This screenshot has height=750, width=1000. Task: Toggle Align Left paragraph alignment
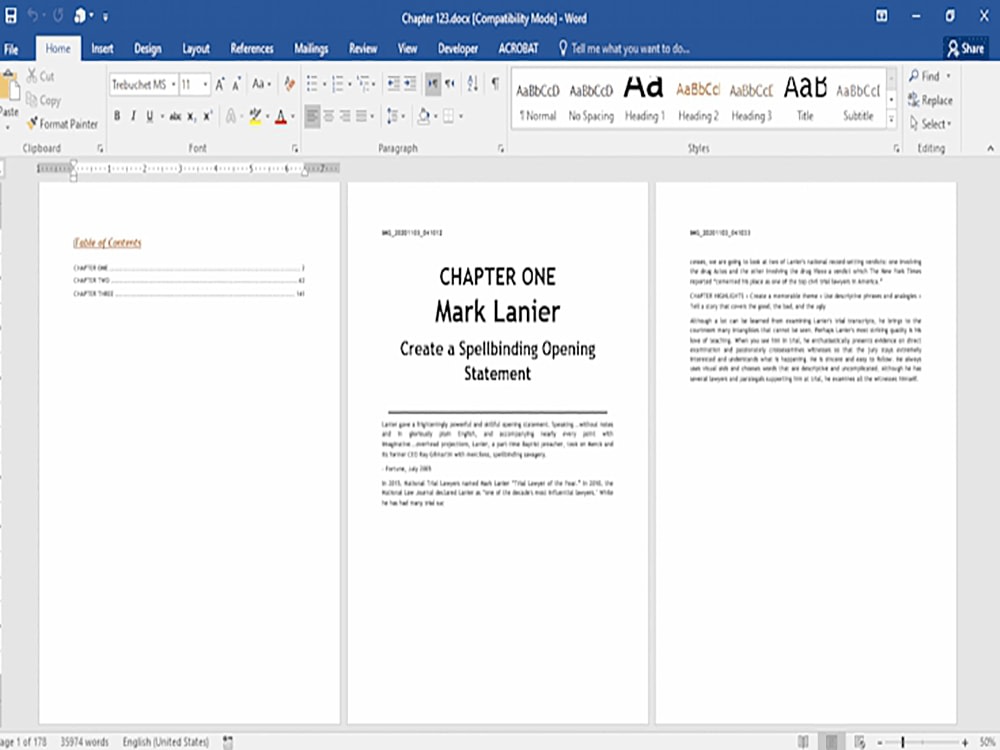point(312,116)
